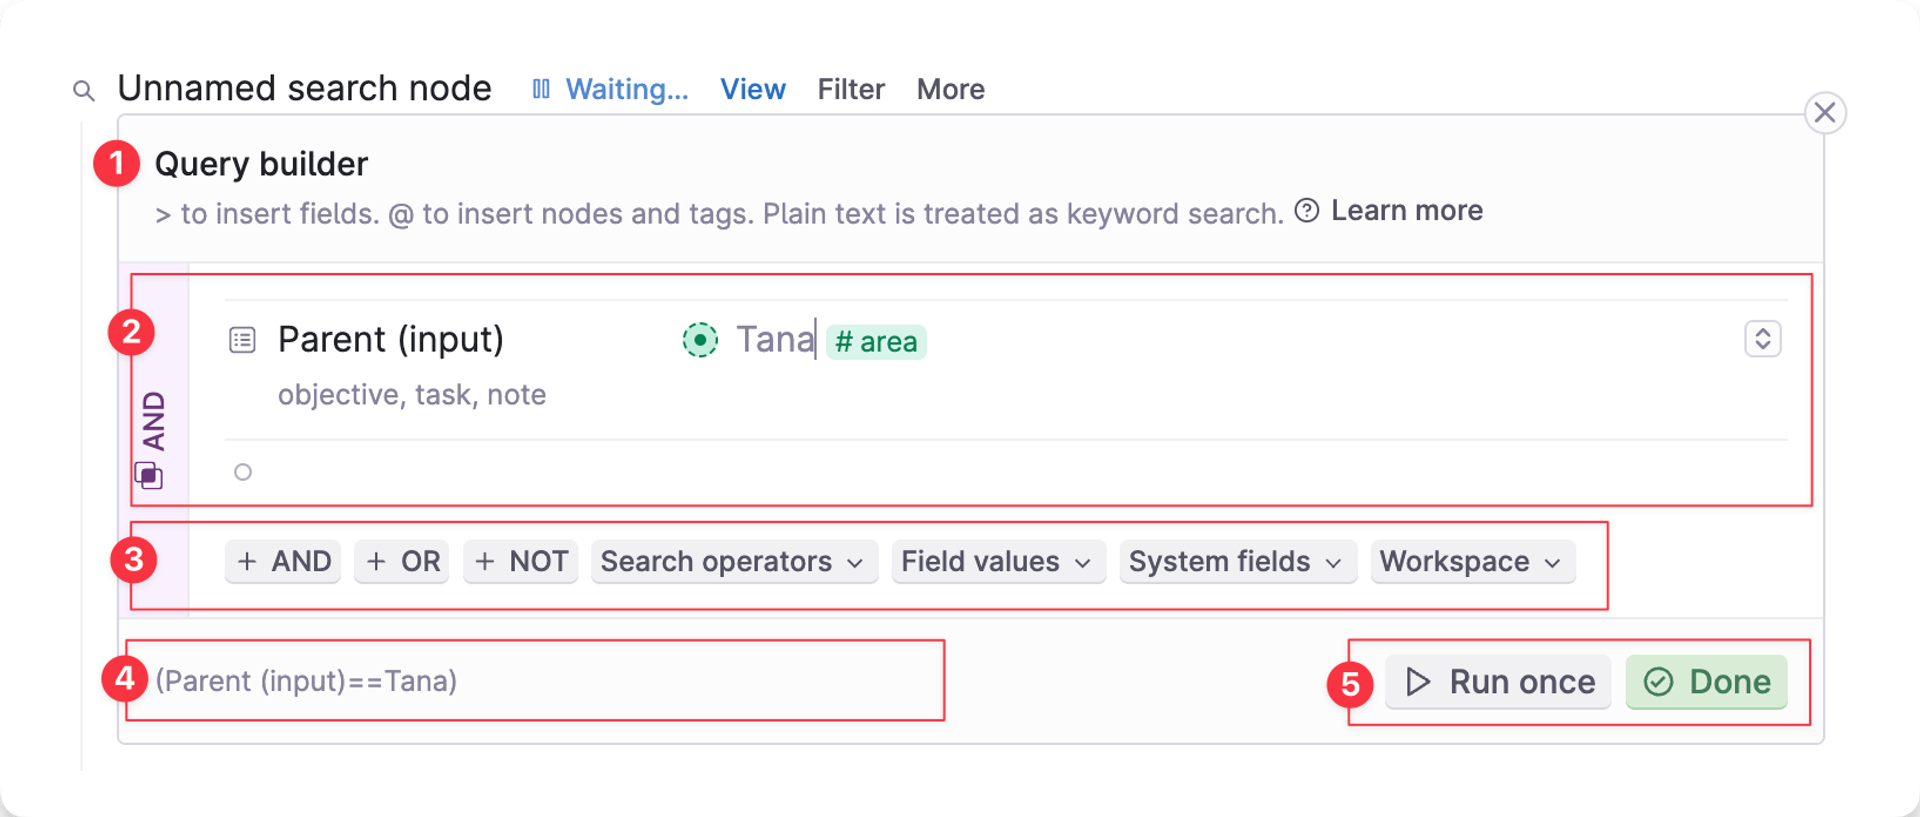The height and width of the screenshot is (817, 1920).
Task: Click the help question mark icon before Learn more
Action: click(1306, 210)
